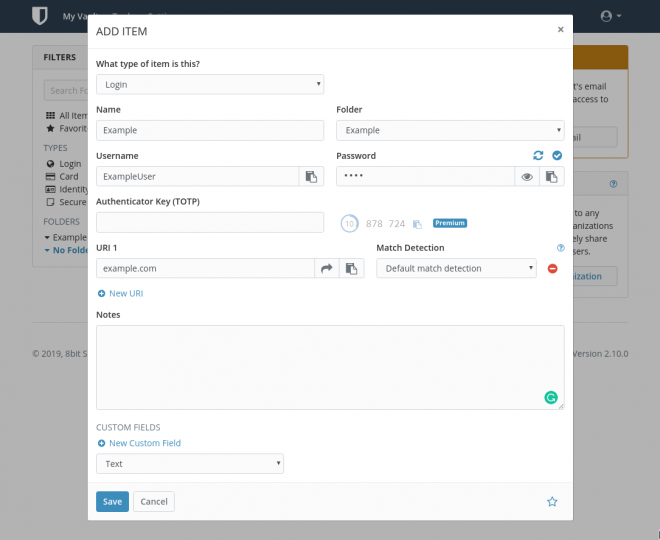Open custom field type dropdown showing Text
660x540 pixels.
[190, 463]
